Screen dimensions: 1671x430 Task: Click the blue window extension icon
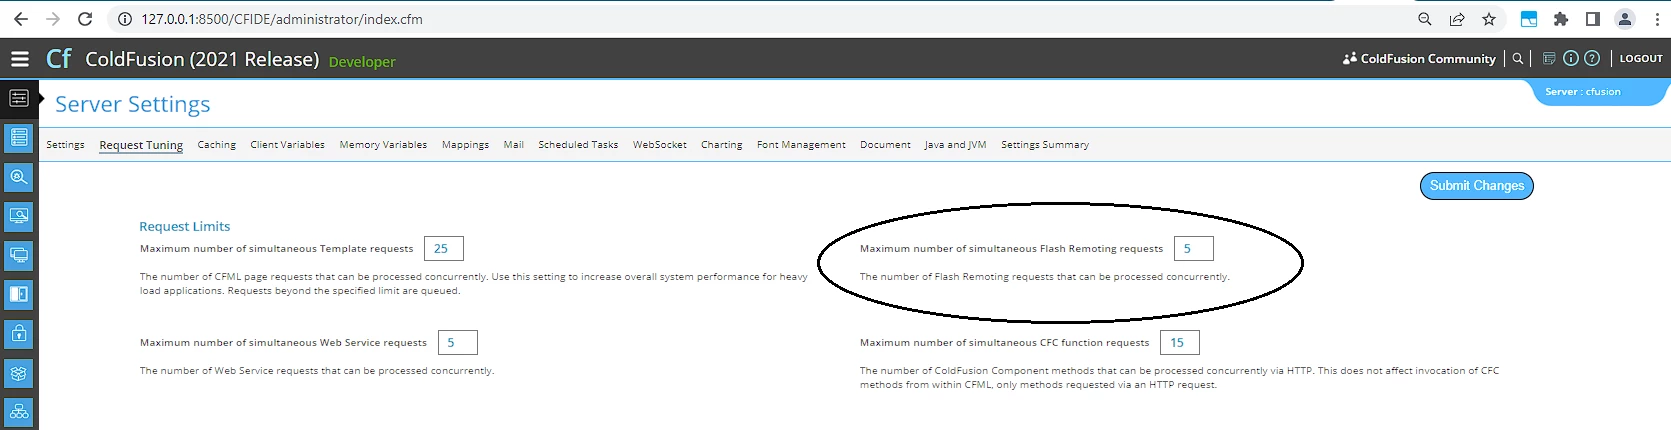[1529, 19]
